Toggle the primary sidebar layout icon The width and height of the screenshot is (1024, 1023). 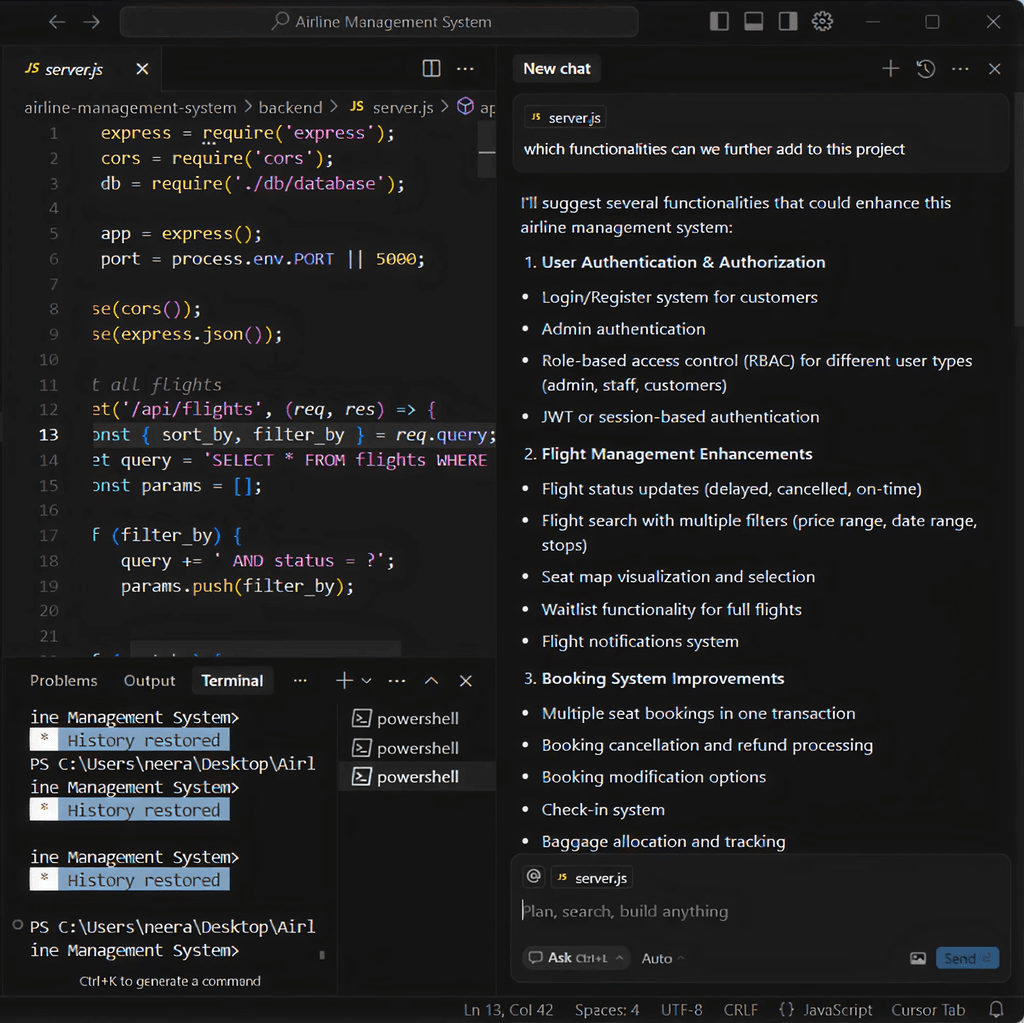718,21
